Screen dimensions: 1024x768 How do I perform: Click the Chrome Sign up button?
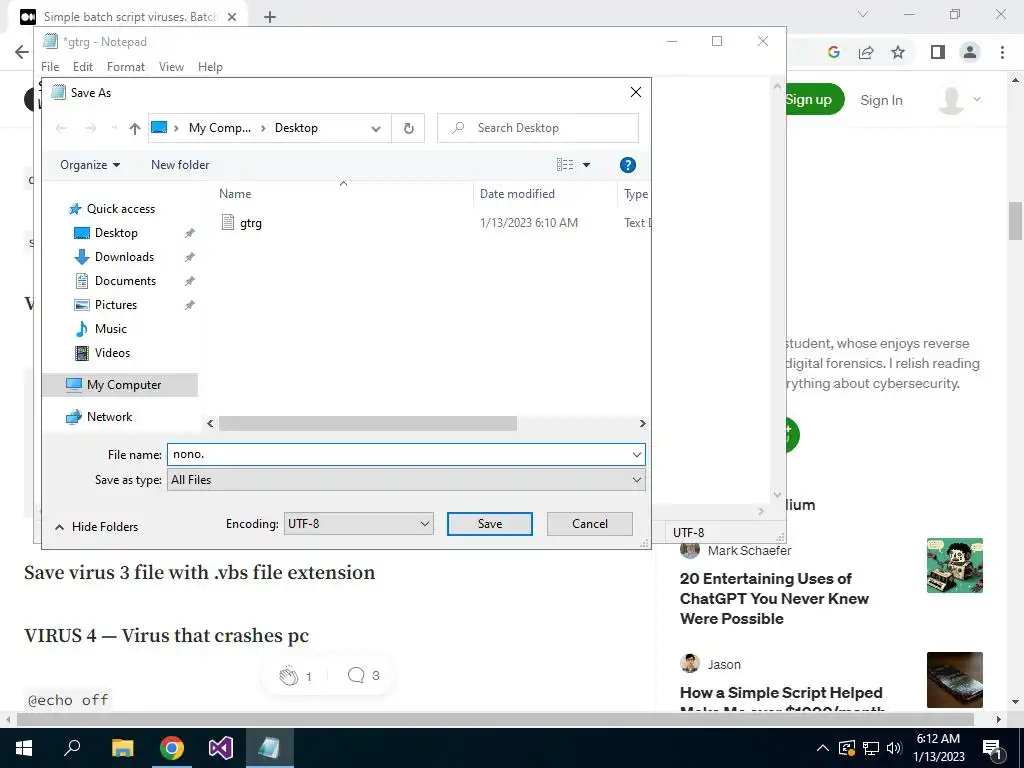815,99
